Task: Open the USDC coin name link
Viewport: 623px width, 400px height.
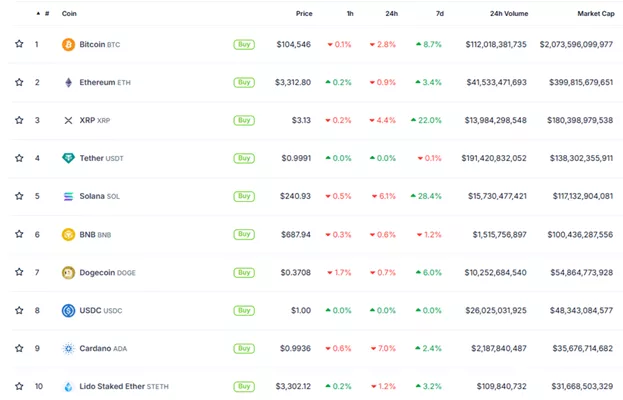Action: [x=91, y=310]
